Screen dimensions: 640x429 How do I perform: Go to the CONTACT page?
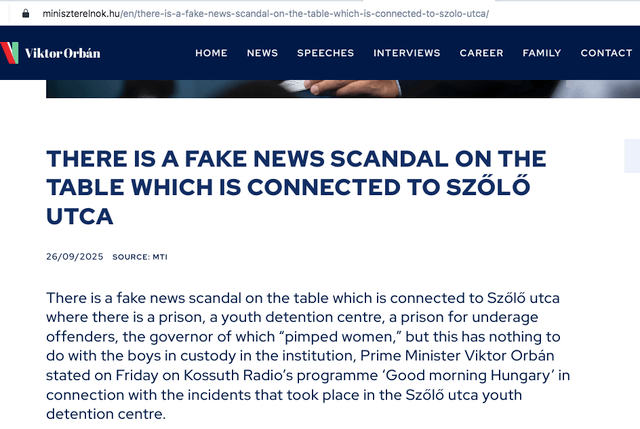tap(606, 53)
